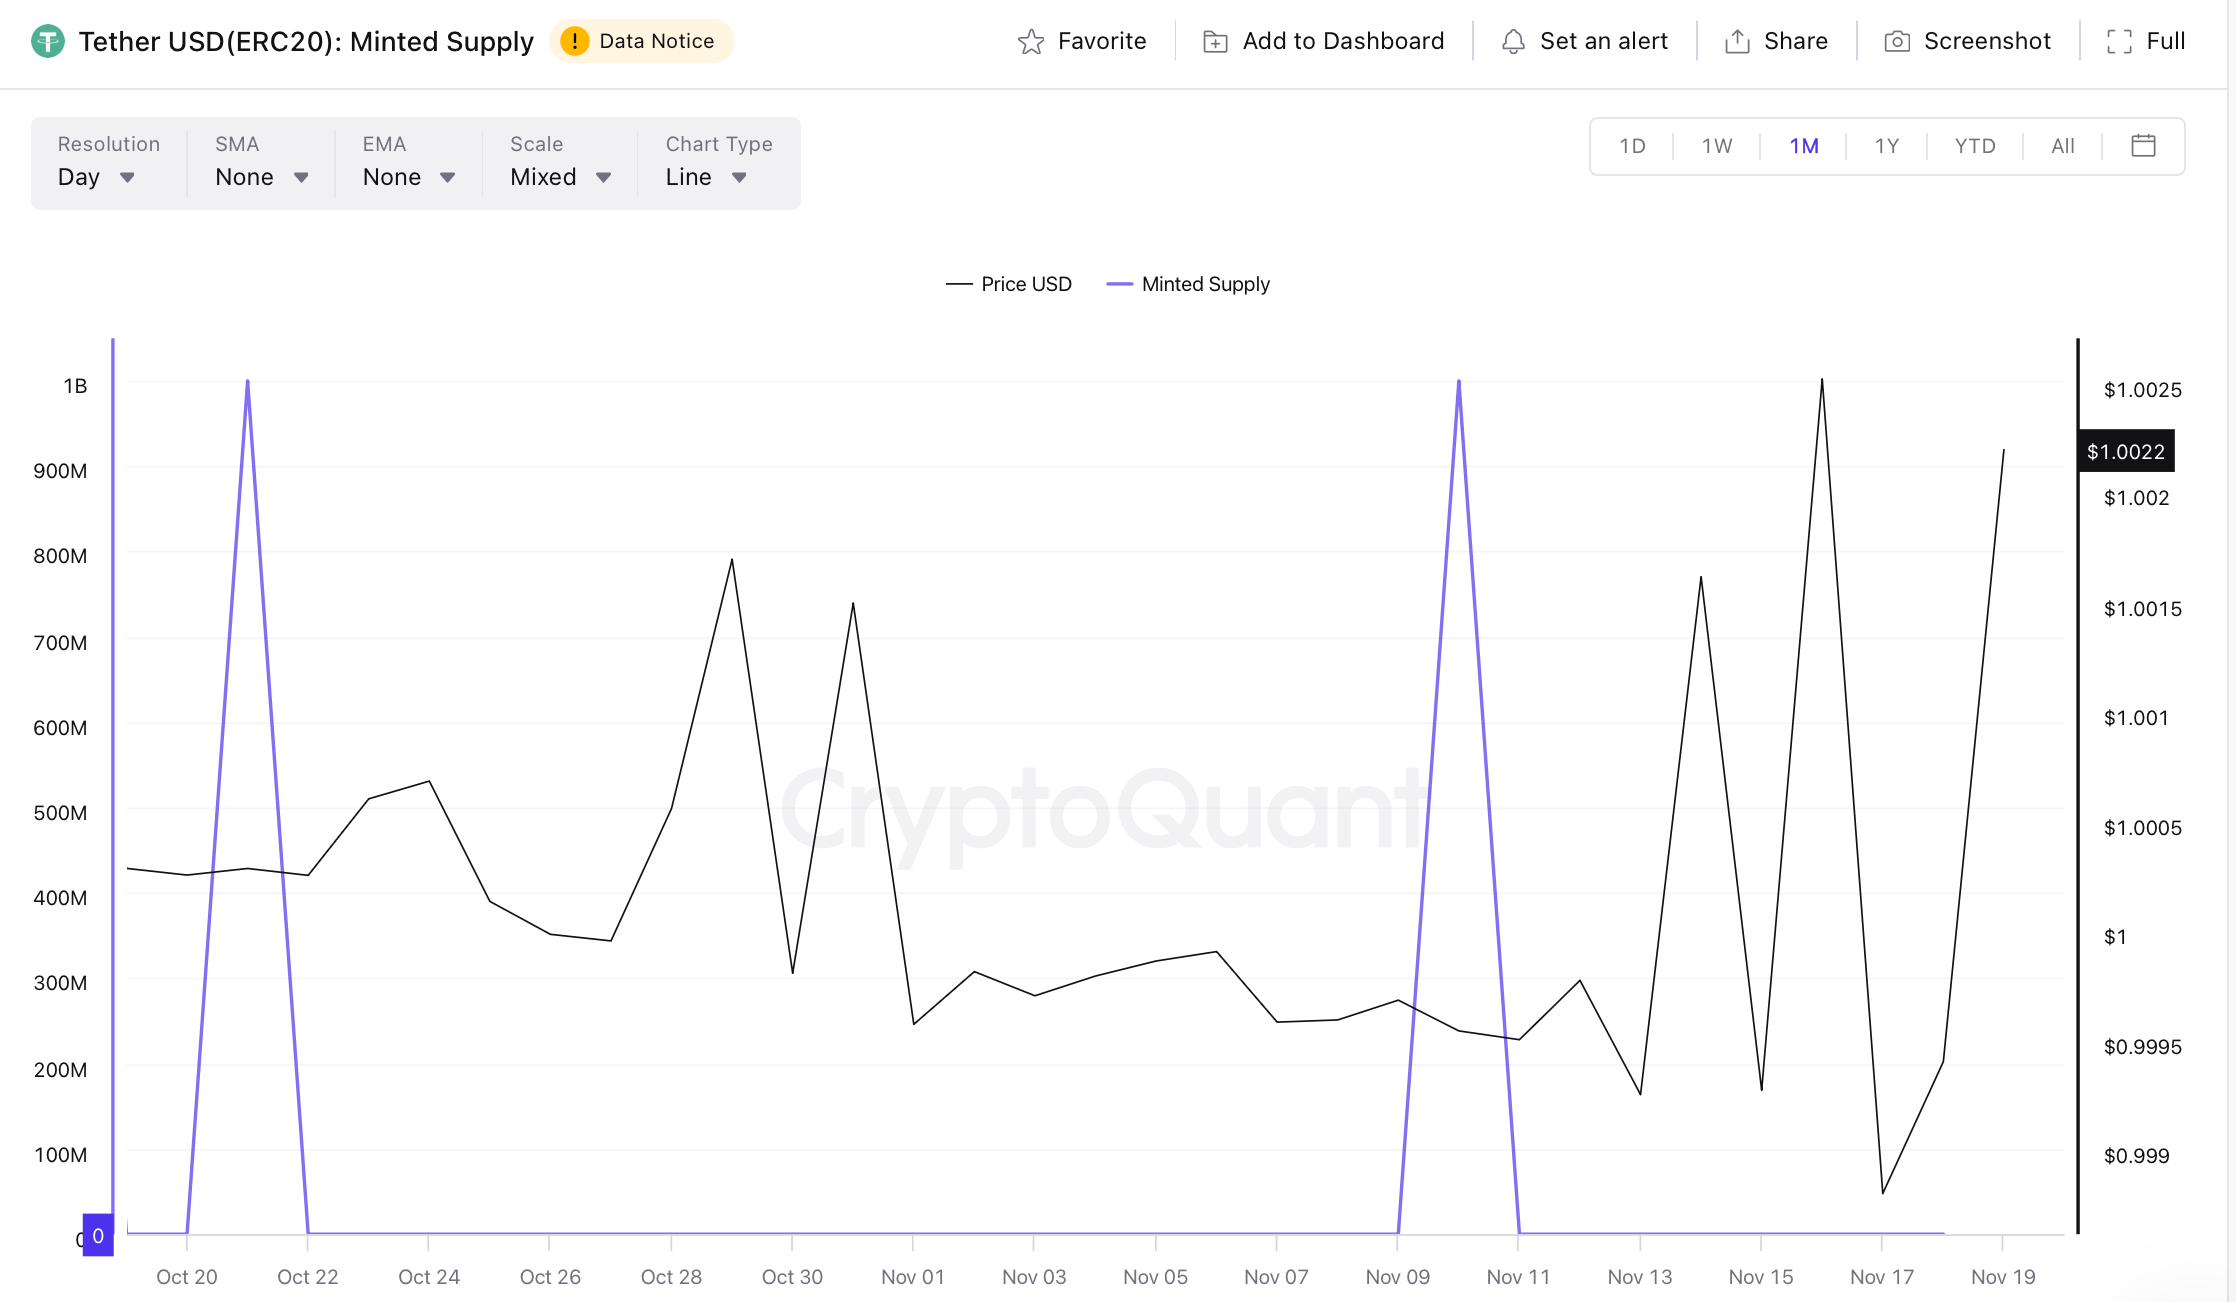This screenshot has height=1302, width=2236.
Task: Switch to the 1Y time range
Action: 1885,145
